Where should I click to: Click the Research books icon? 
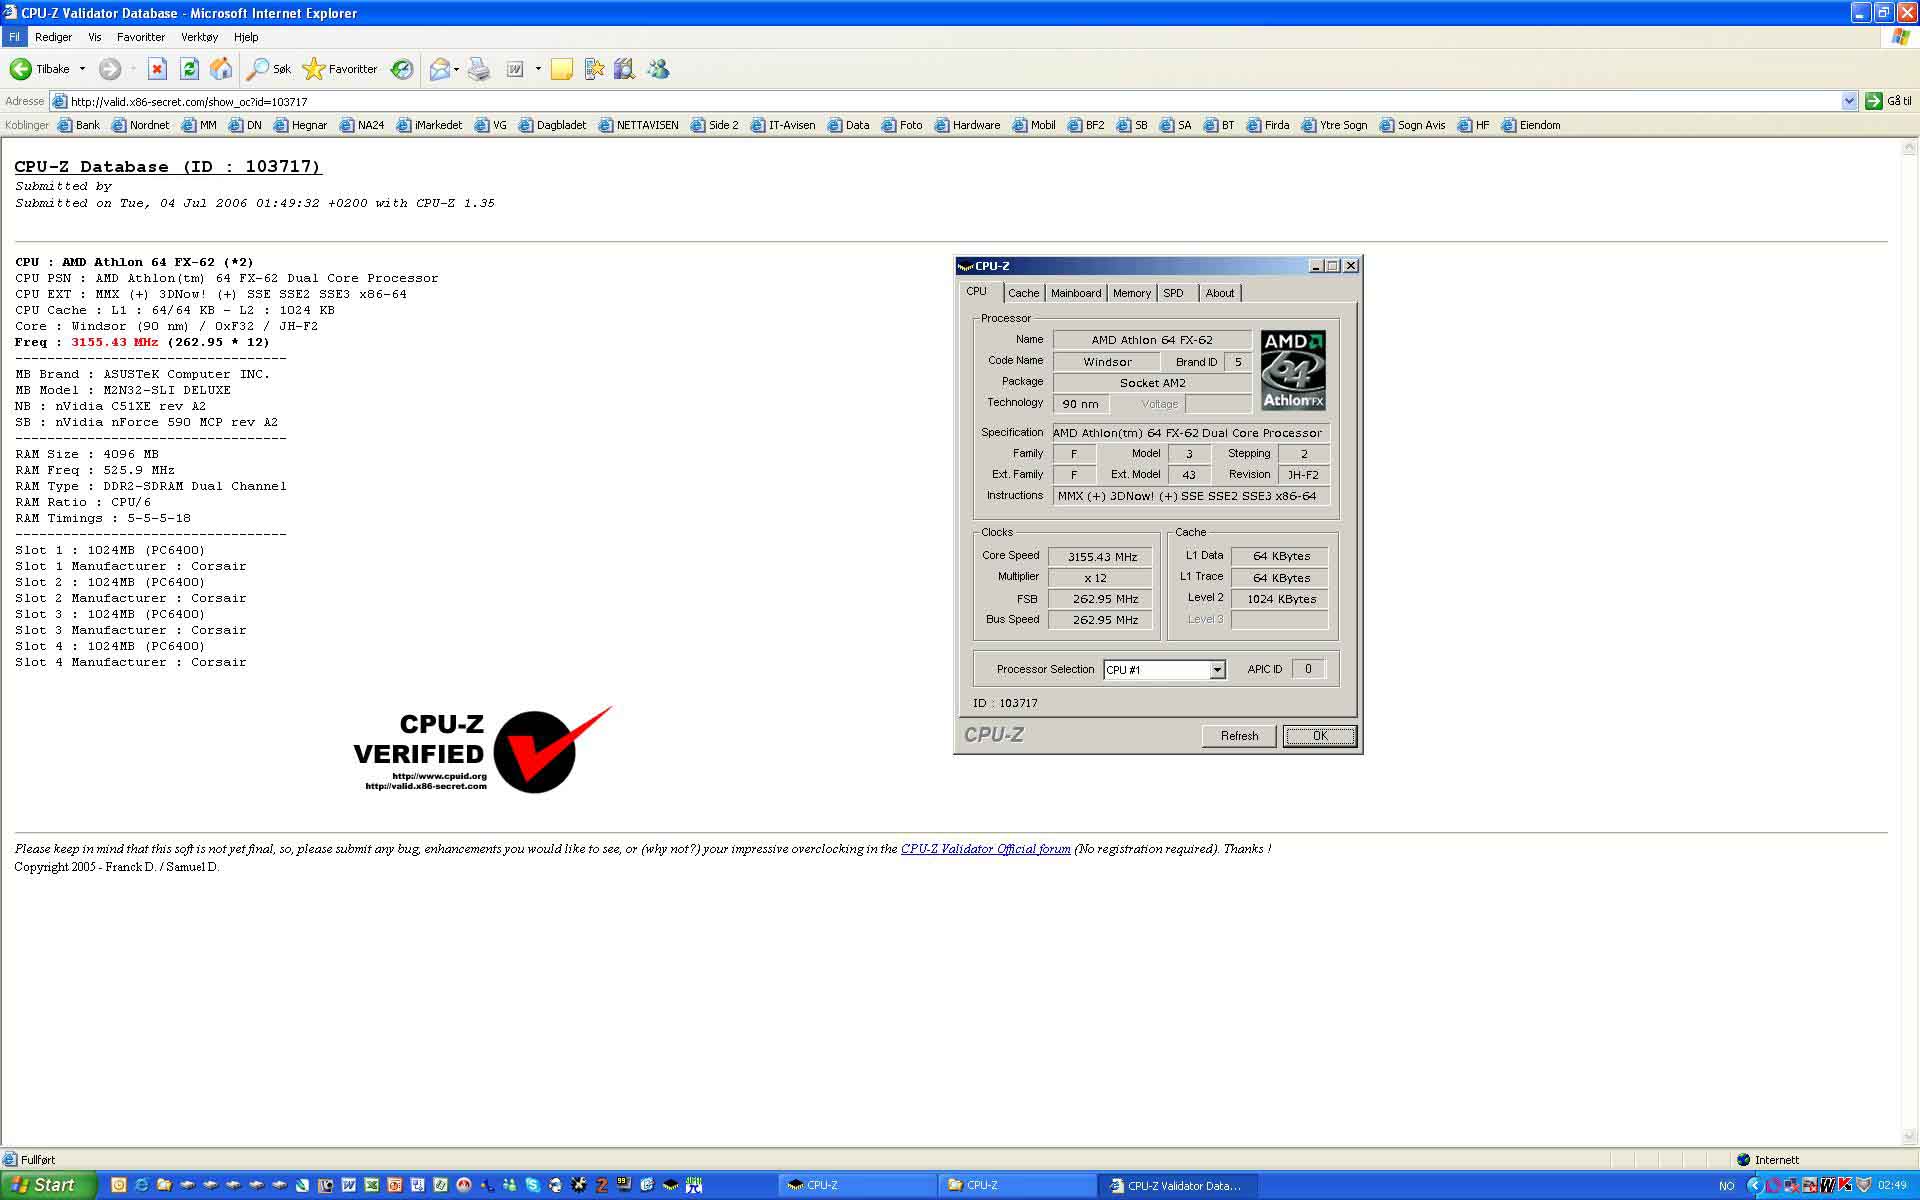(x=625, y=69)
